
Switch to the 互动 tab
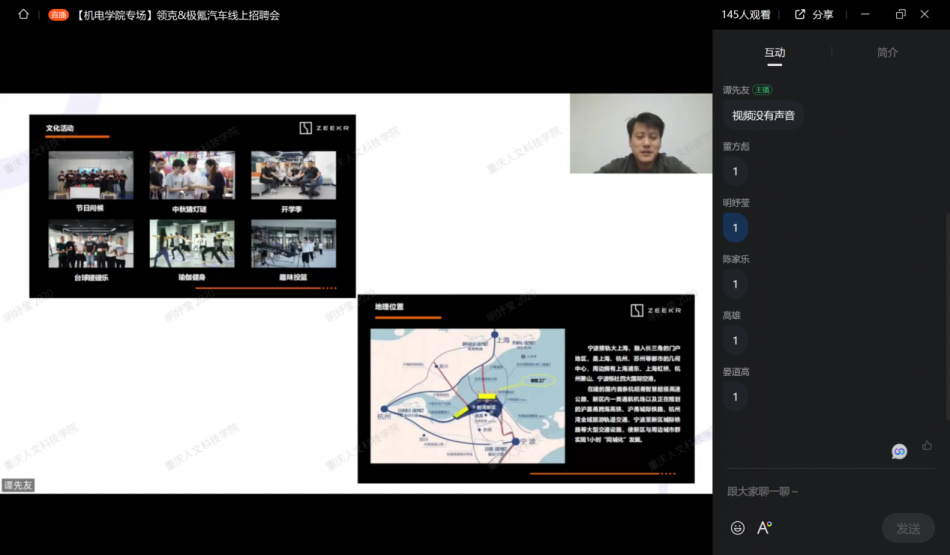pos(775,53)
